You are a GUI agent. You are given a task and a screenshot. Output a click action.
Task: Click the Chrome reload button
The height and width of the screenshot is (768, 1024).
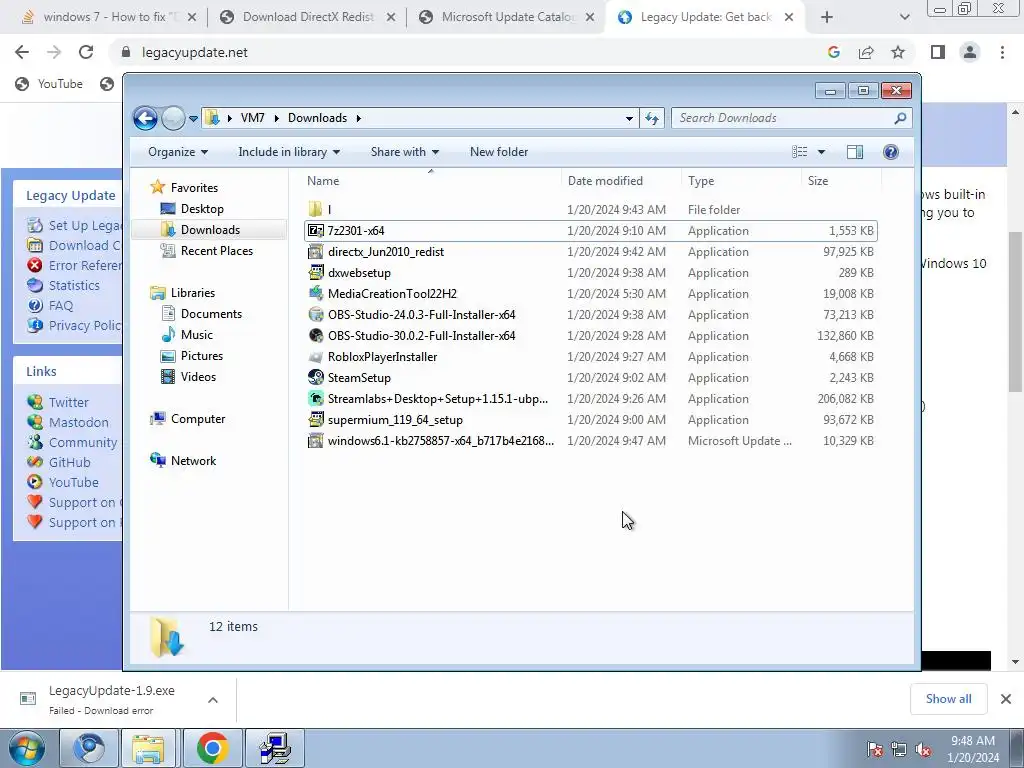click(86, 52)
